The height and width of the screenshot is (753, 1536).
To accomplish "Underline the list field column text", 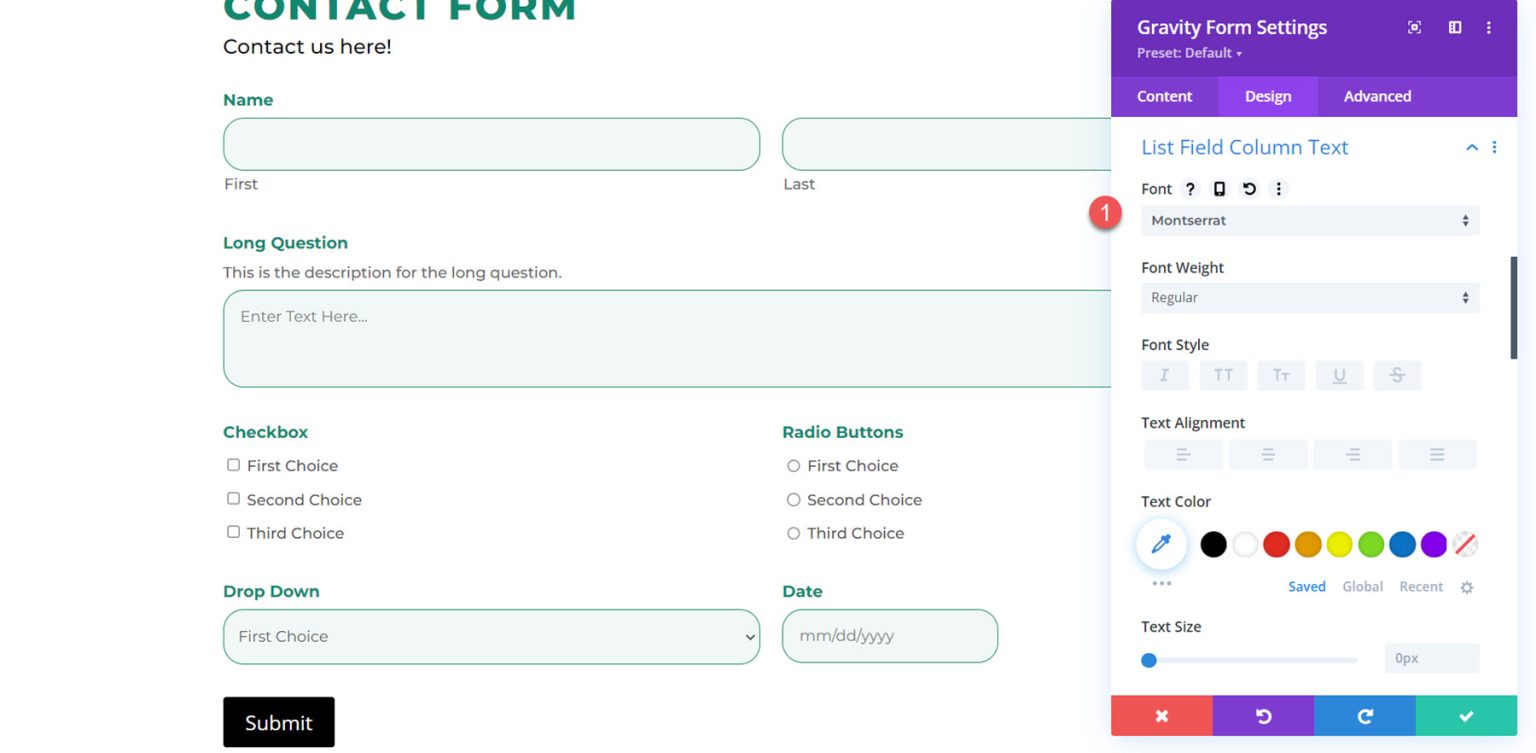I will coord(1339,375).
